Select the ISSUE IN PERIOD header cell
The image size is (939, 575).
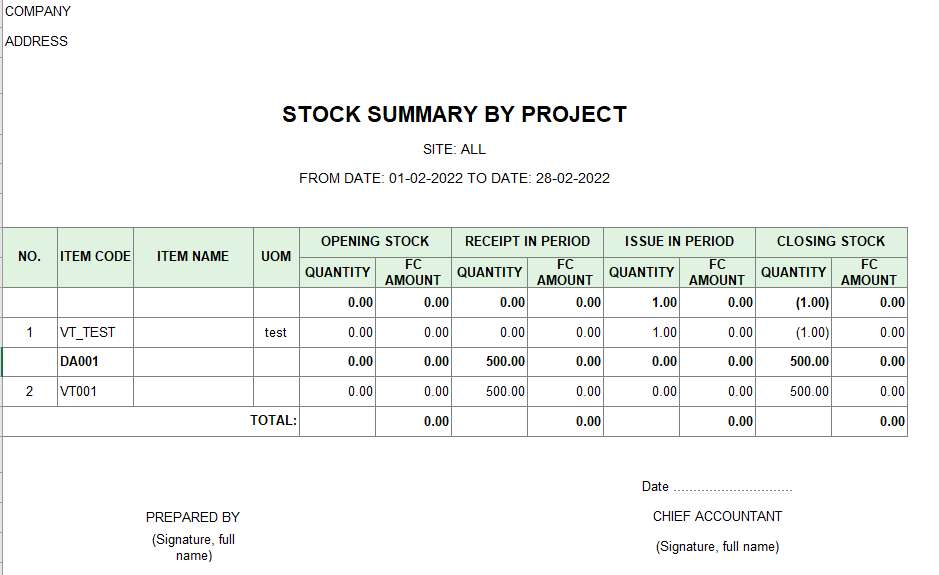[679, 242]
